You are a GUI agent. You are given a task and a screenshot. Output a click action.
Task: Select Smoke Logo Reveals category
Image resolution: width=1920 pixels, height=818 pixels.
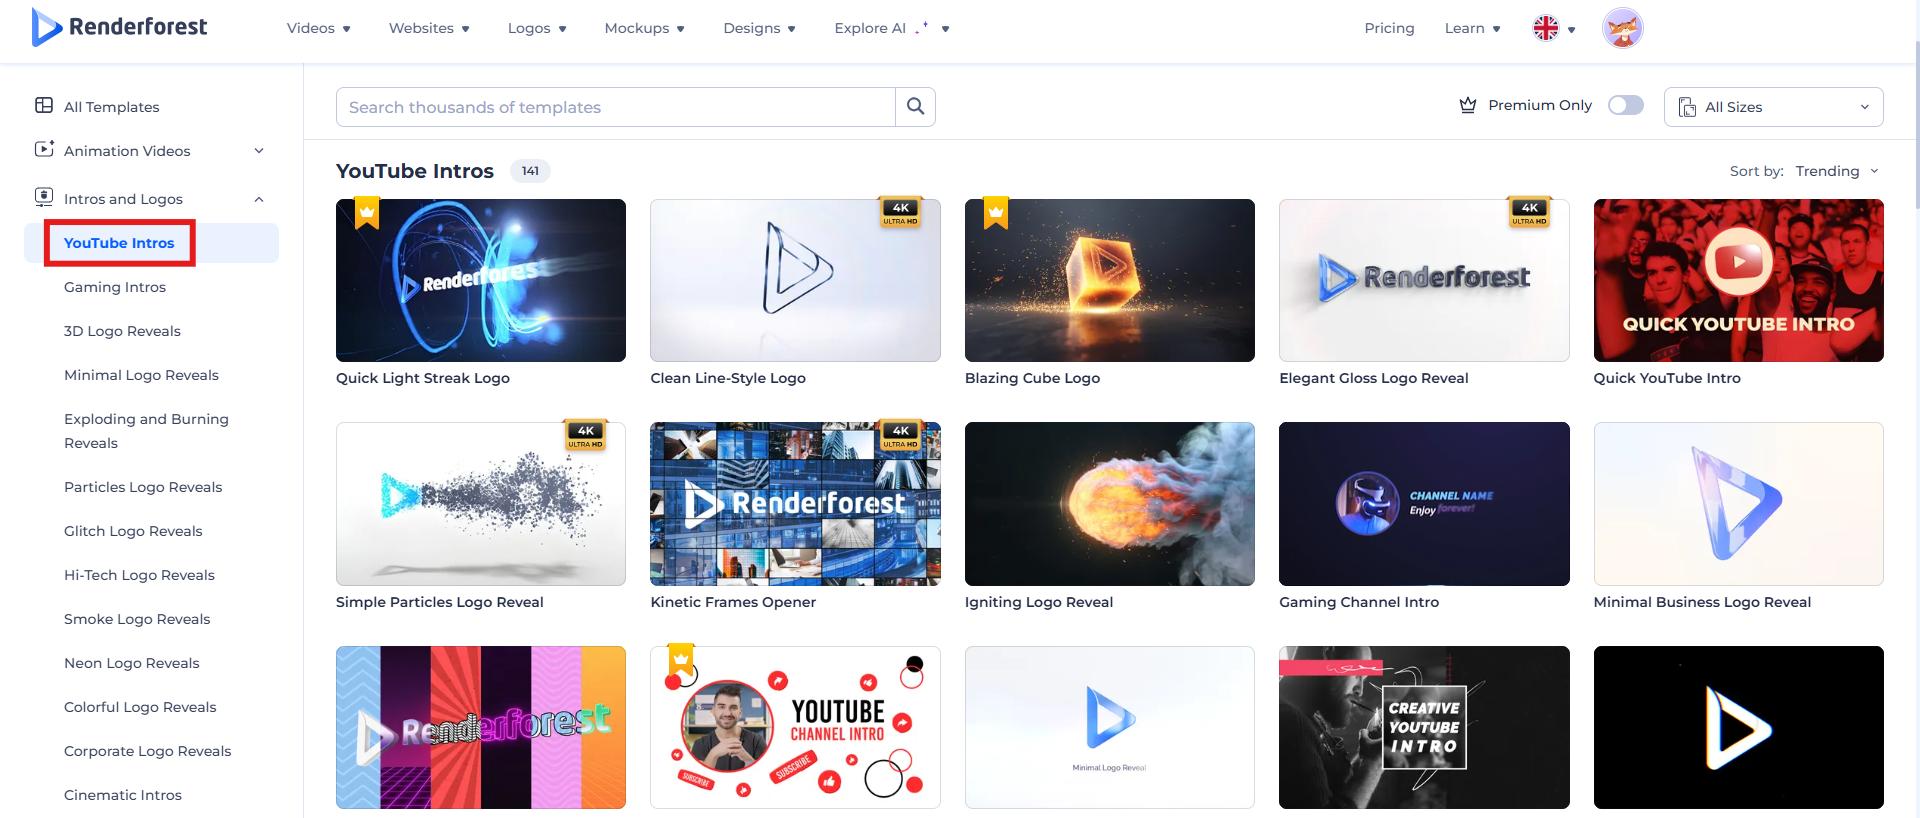coord(137,619)
